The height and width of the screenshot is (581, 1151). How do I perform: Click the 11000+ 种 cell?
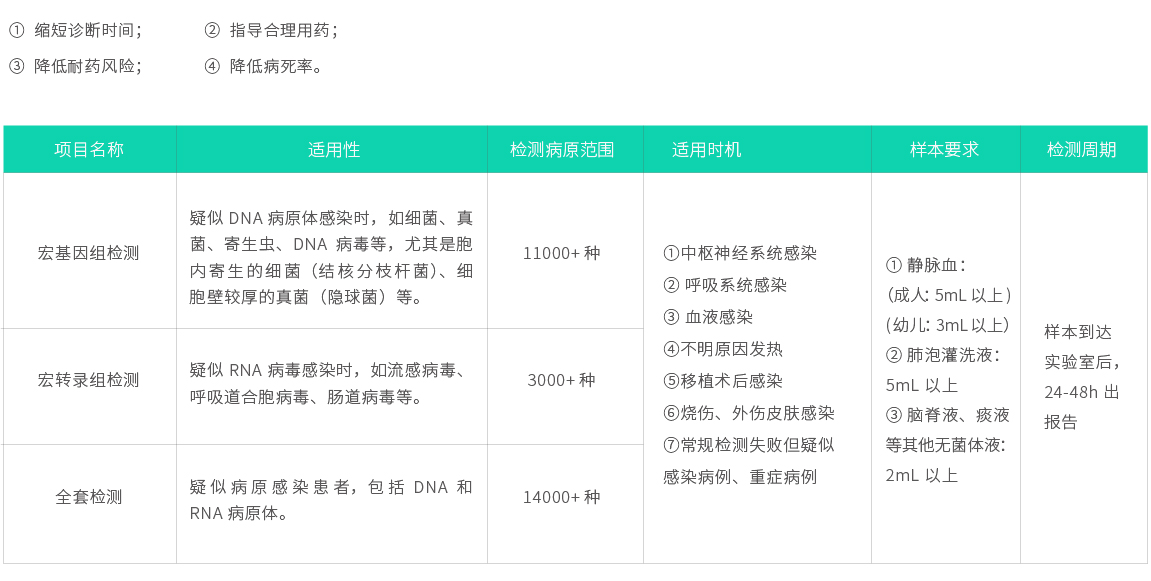pyautogui.click(x=562, y=253)
